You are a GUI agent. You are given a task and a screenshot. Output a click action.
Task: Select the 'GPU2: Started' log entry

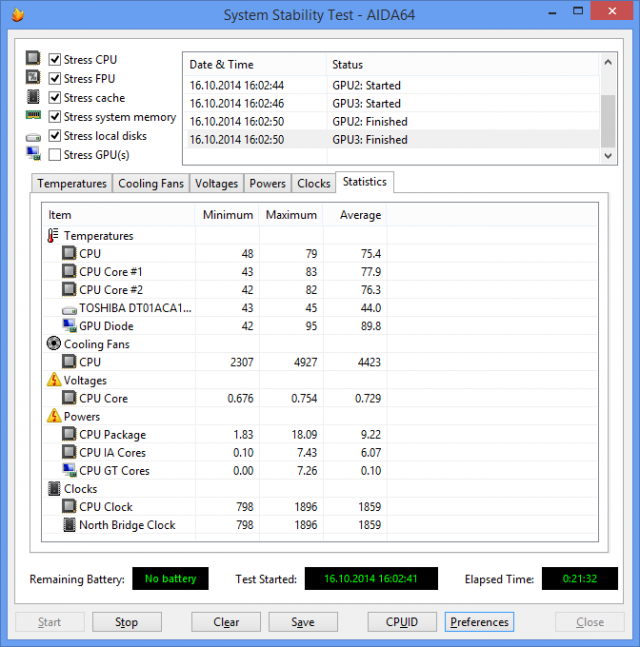tap(392, 85)
